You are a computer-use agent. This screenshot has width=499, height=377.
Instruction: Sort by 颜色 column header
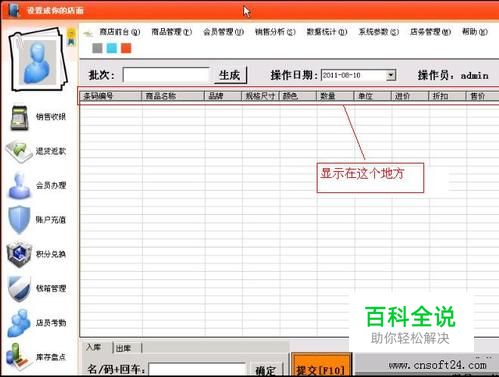298,96
